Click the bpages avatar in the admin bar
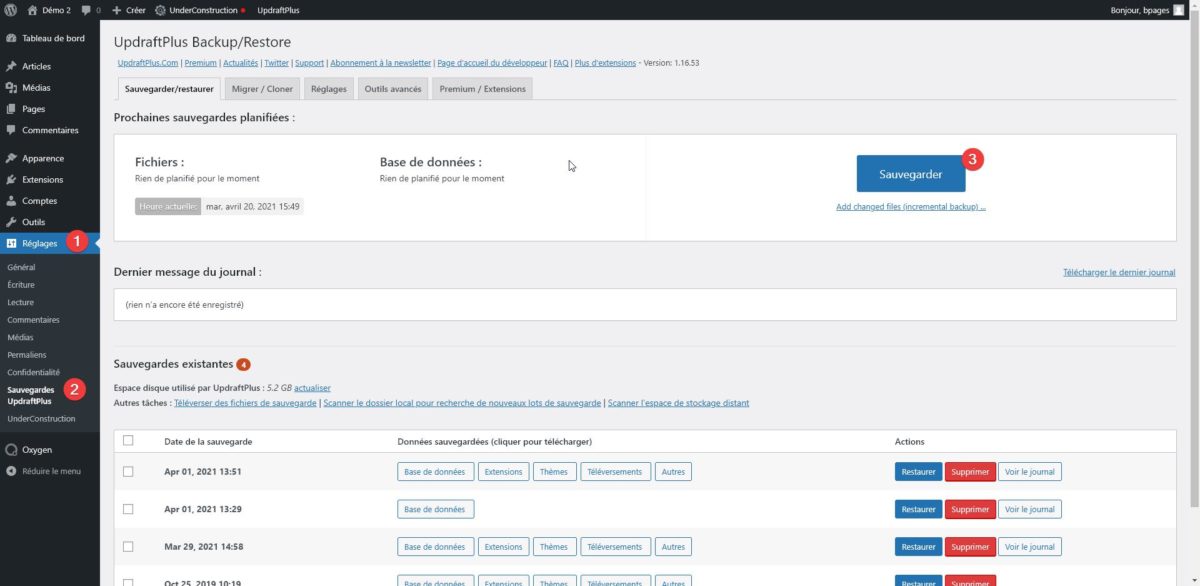1200x586 pixels. (1179, 10)
